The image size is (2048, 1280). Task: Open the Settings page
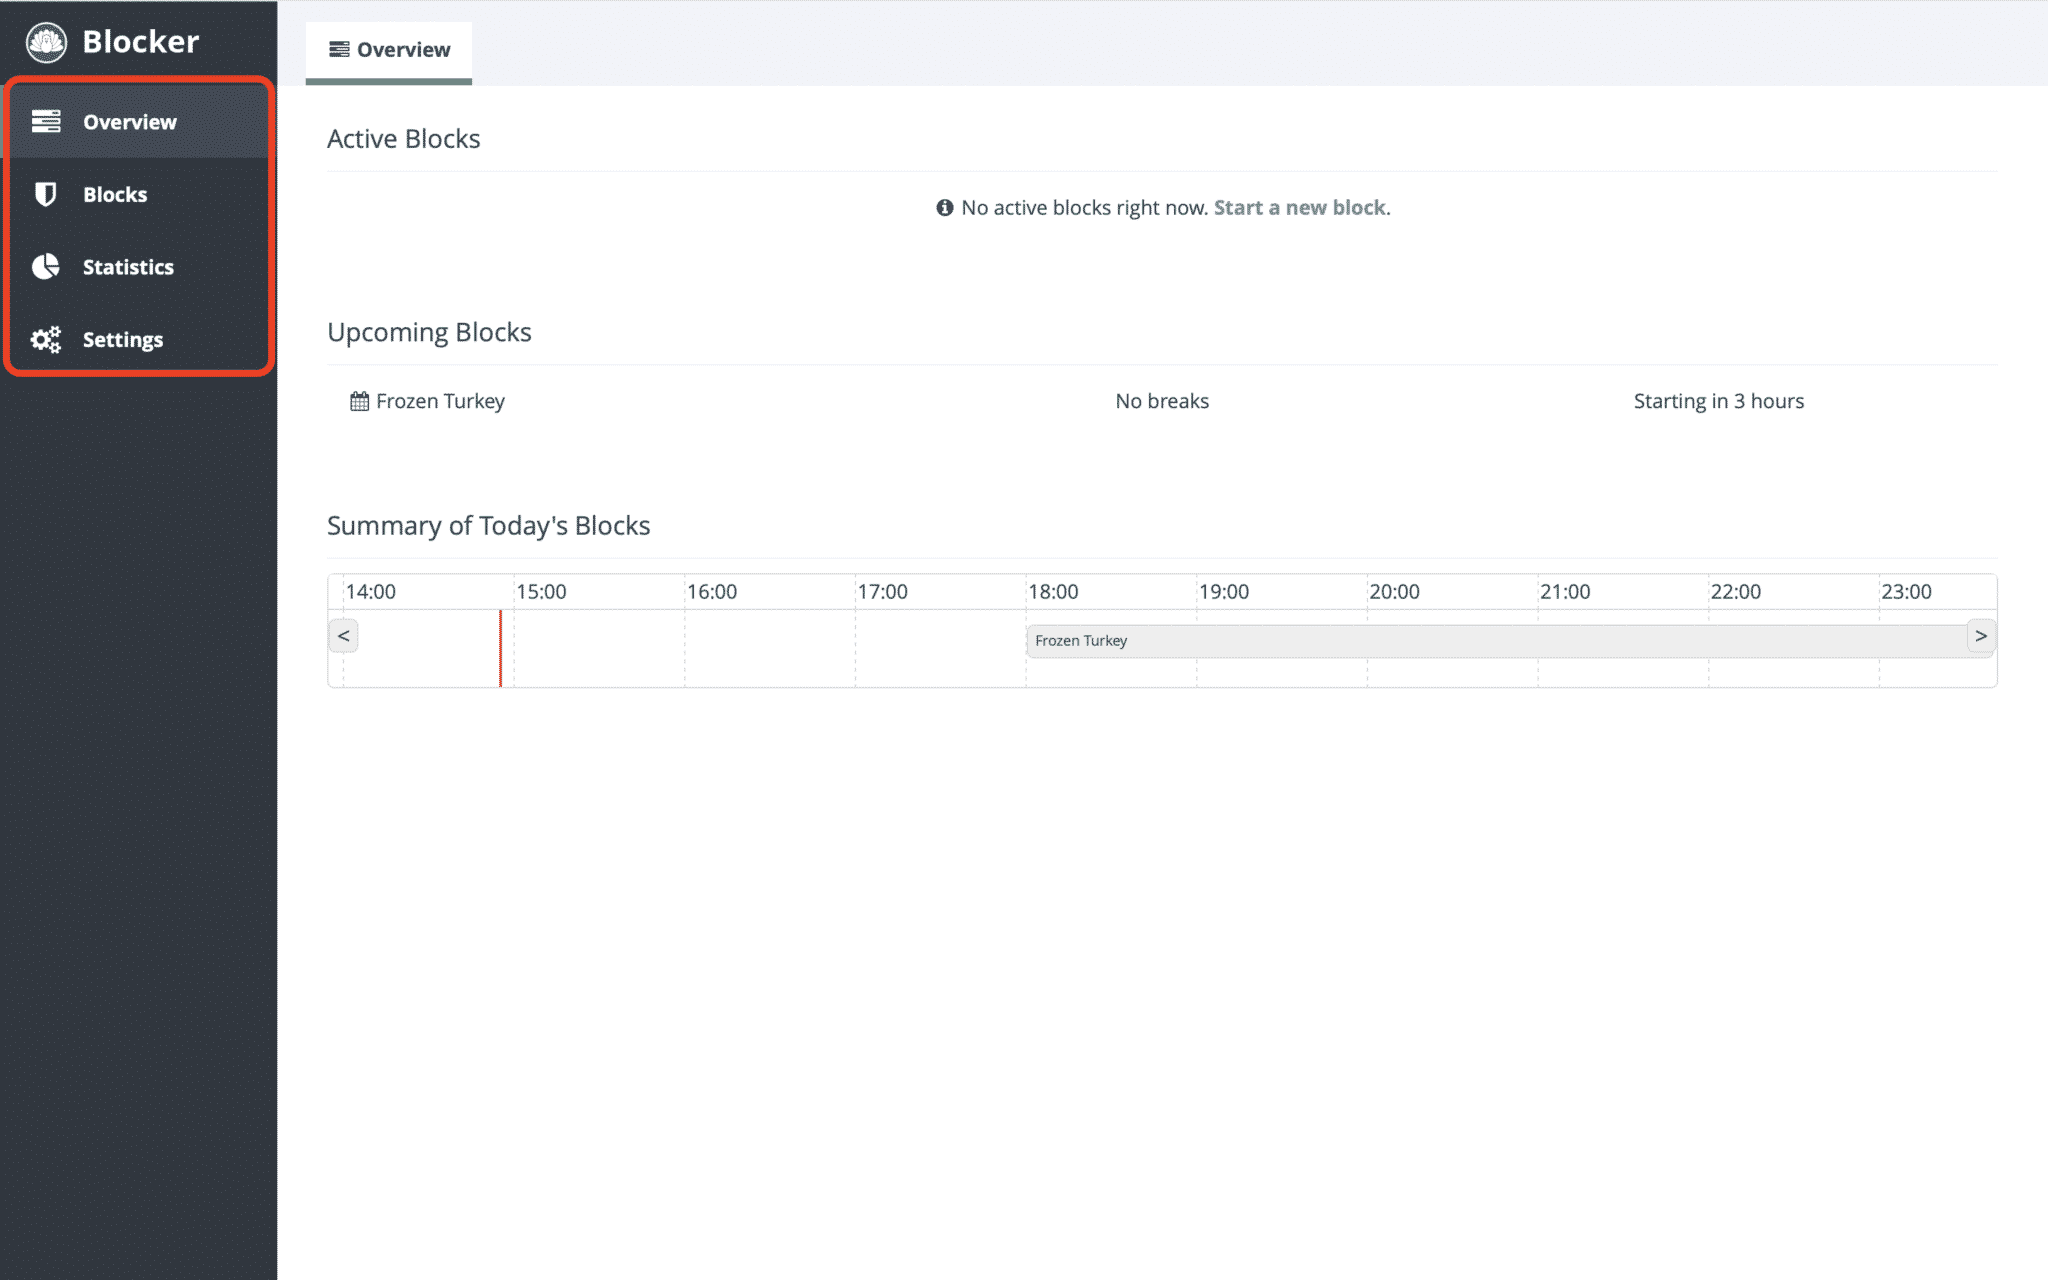coord(140,340)
